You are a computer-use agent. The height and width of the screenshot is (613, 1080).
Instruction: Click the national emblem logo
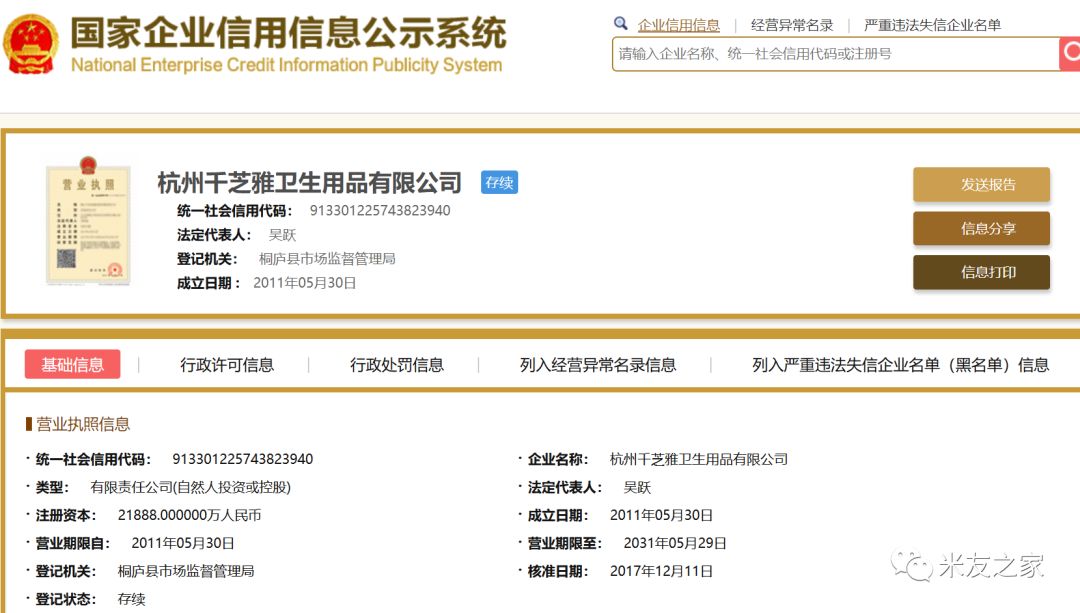point(30,44)
